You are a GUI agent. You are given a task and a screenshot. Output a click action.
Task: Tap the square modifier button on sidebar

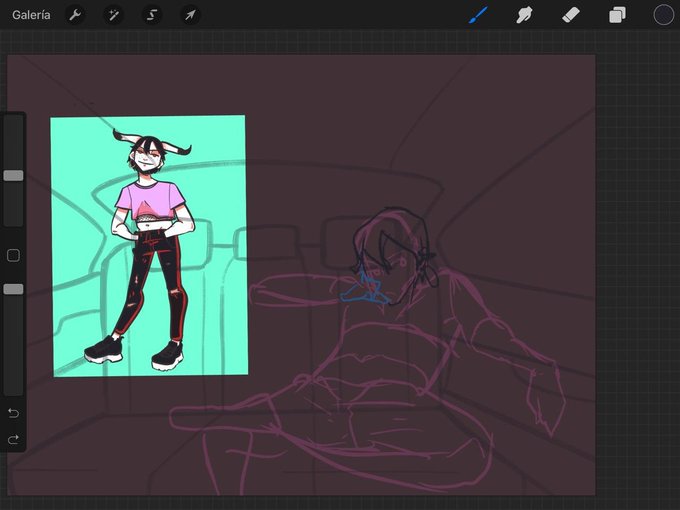point(13,255)
